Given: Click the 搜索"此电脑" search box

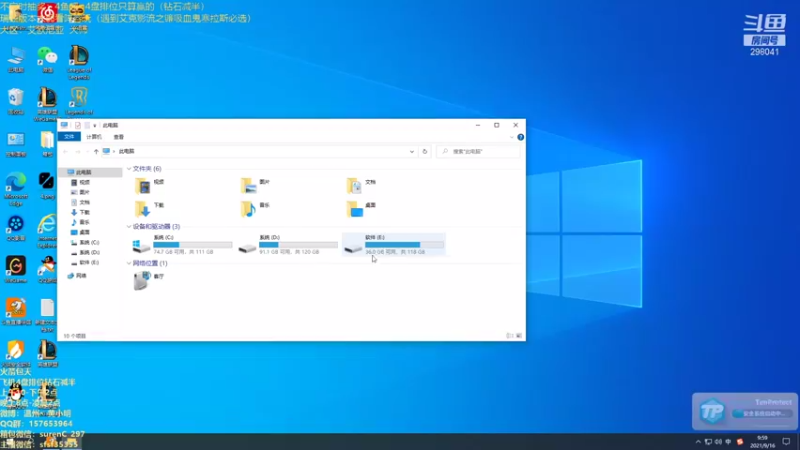Looking at the screenshot, I should click(x=478, y=152).
